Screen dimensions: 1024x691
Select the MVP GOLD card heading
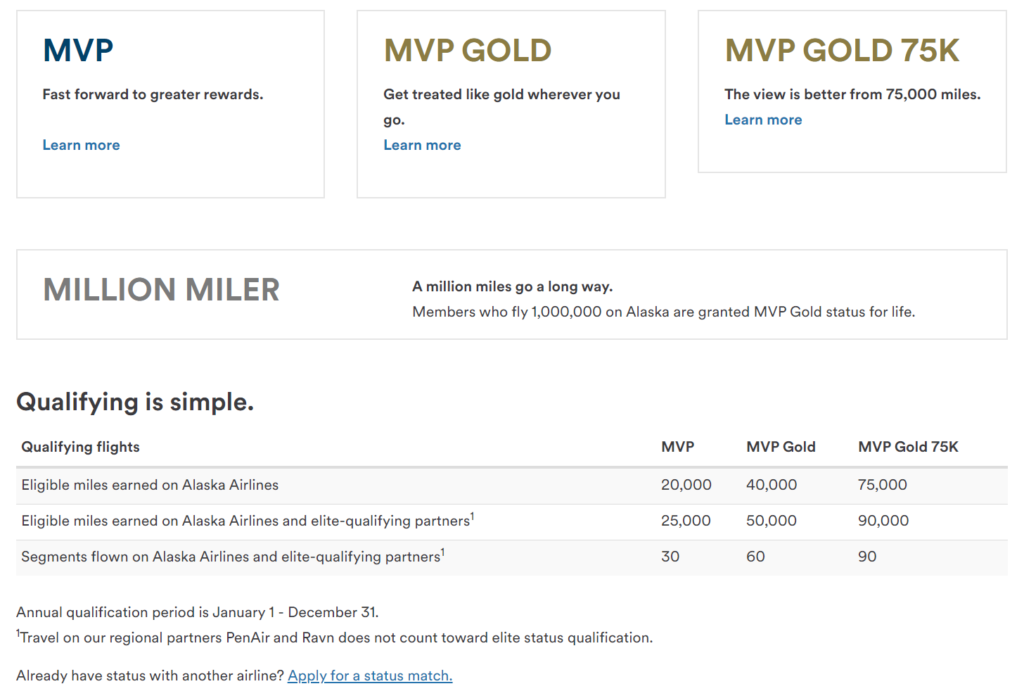(x=467, y=50)
